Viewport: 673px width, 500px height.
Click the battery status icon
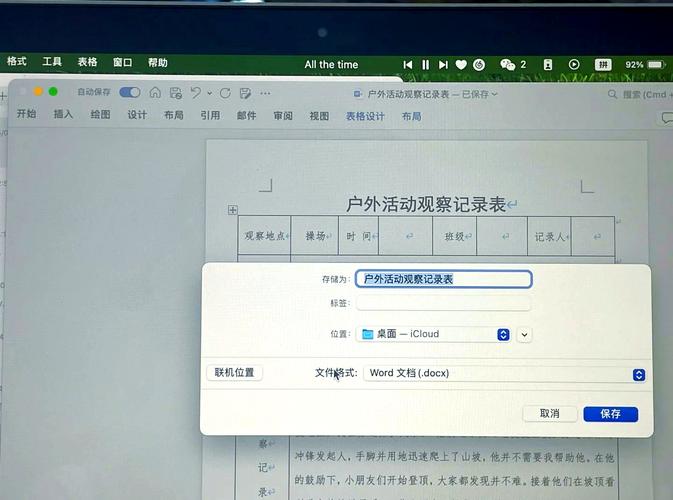coord(657,65)
